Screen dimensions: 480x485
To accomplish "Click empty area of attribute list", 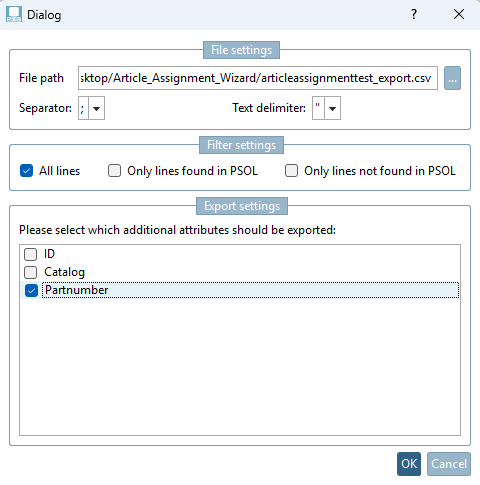I will 240,367.
